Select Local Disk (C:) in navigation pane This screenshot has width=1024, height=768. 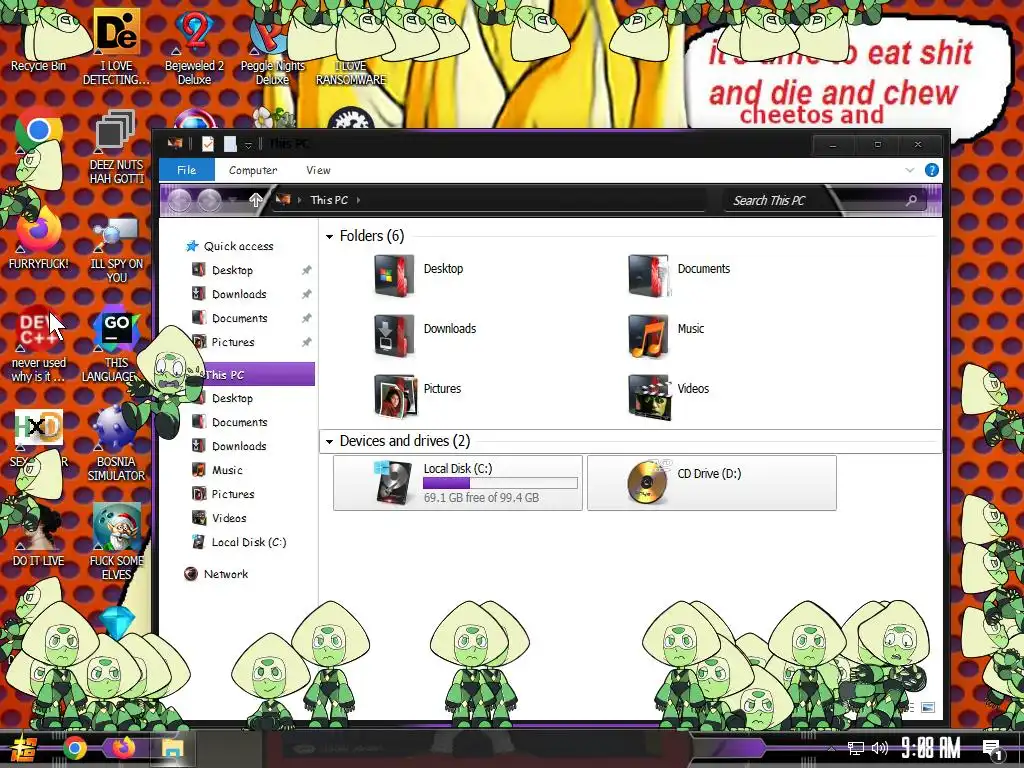click(249, 542)
